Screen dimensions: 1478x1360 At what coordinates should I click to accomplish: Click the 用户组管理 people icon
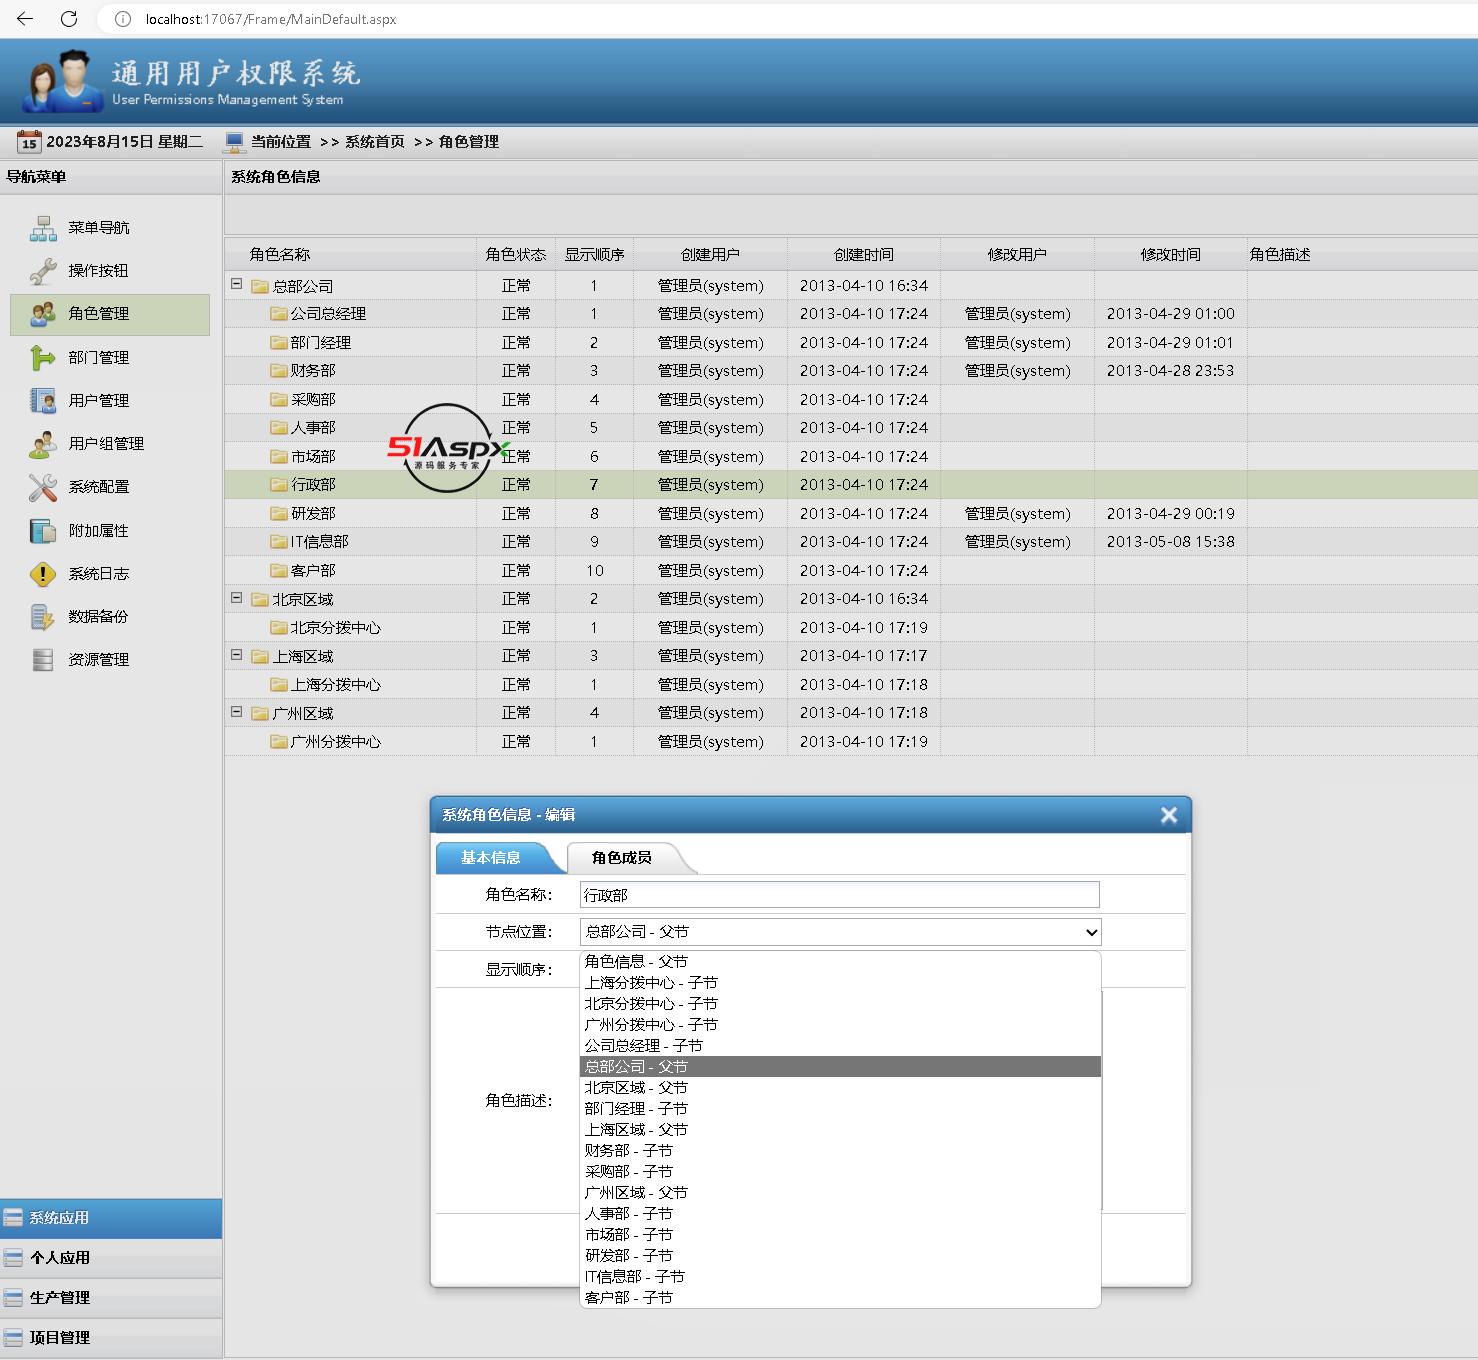(x=43, y=444)
